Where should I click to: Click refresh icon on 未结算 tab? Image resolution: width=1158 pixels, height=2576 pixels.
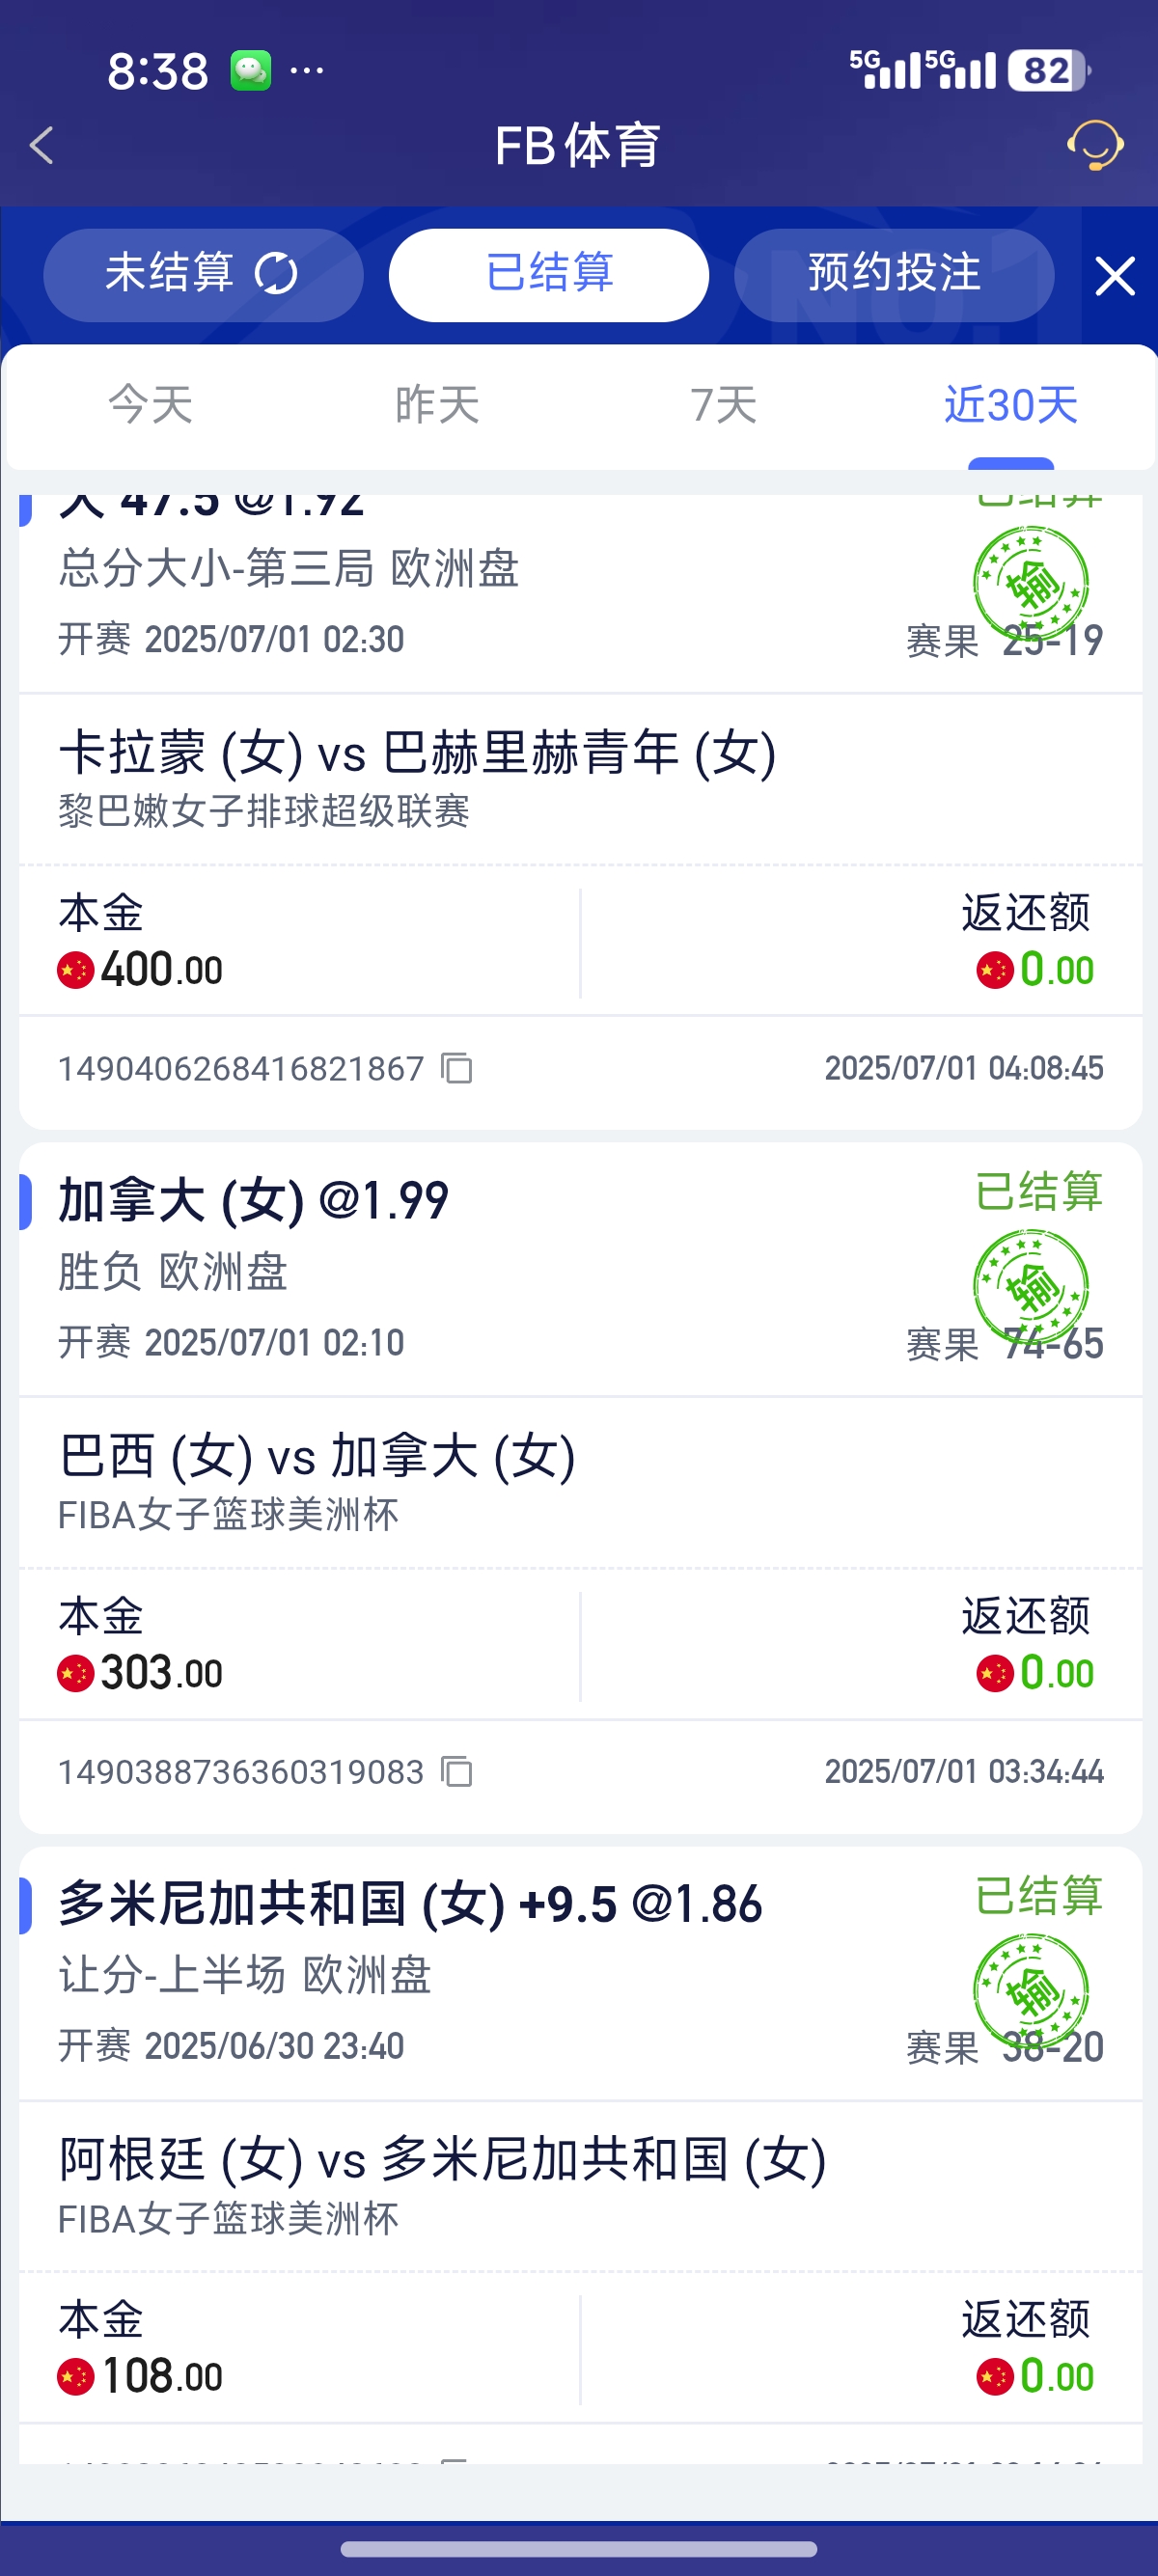276,274
